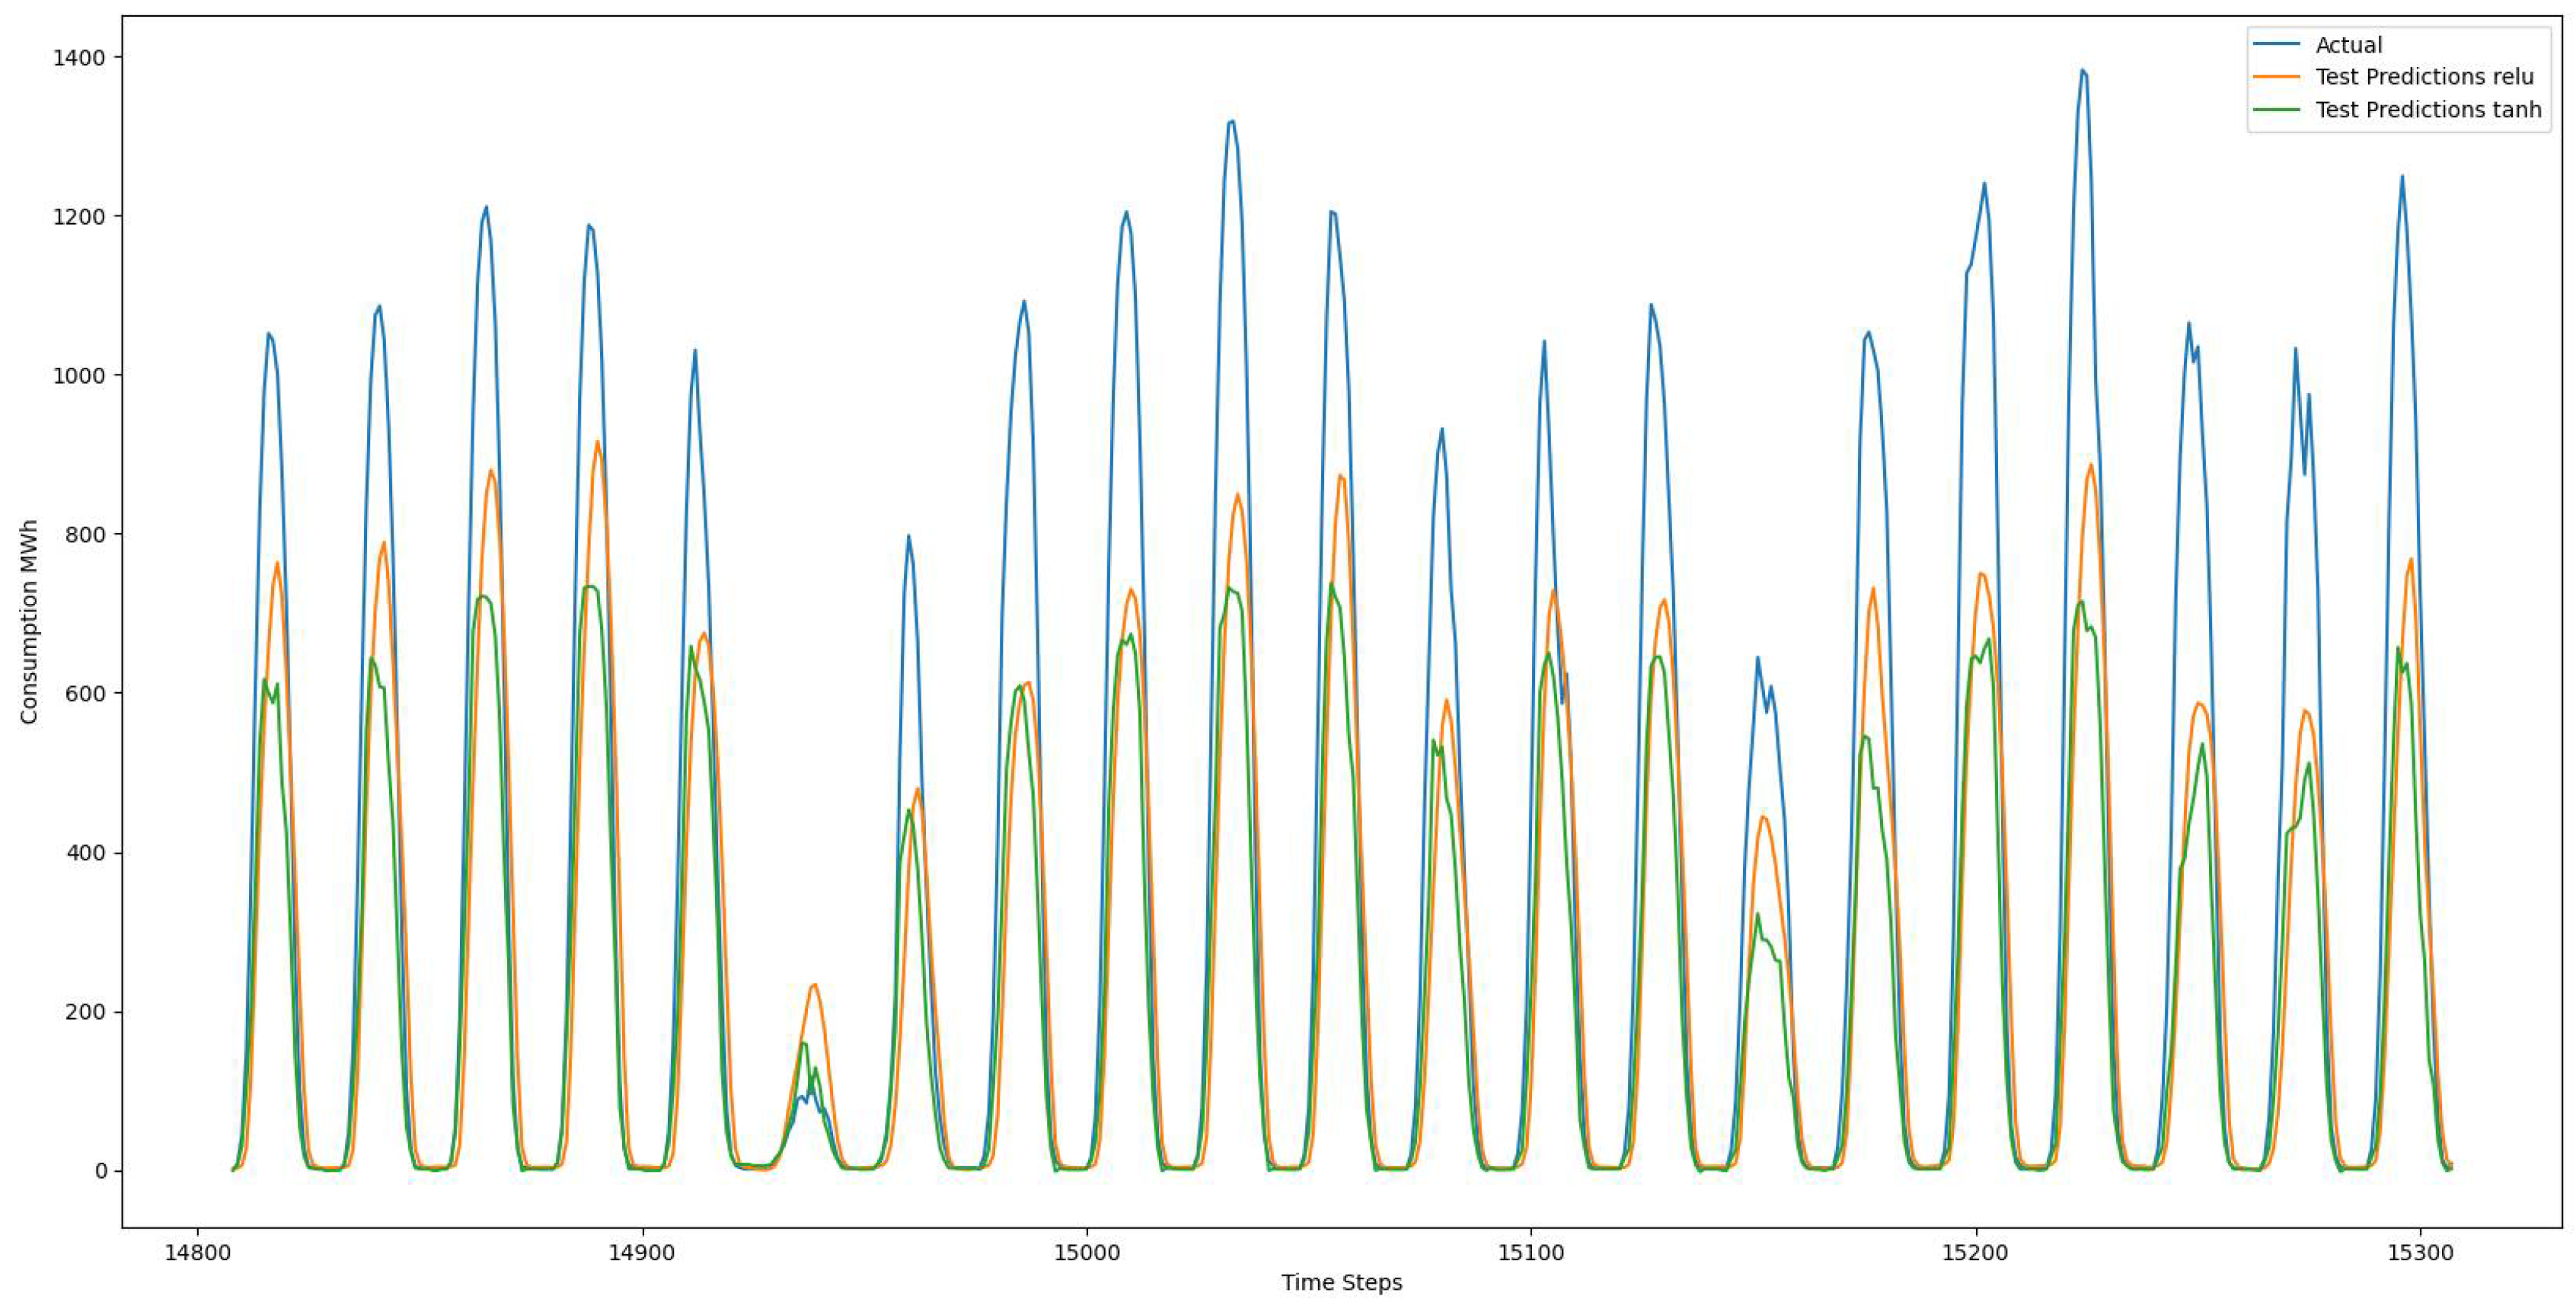Click the 14800 x-axis tick label

[197, 1252]
